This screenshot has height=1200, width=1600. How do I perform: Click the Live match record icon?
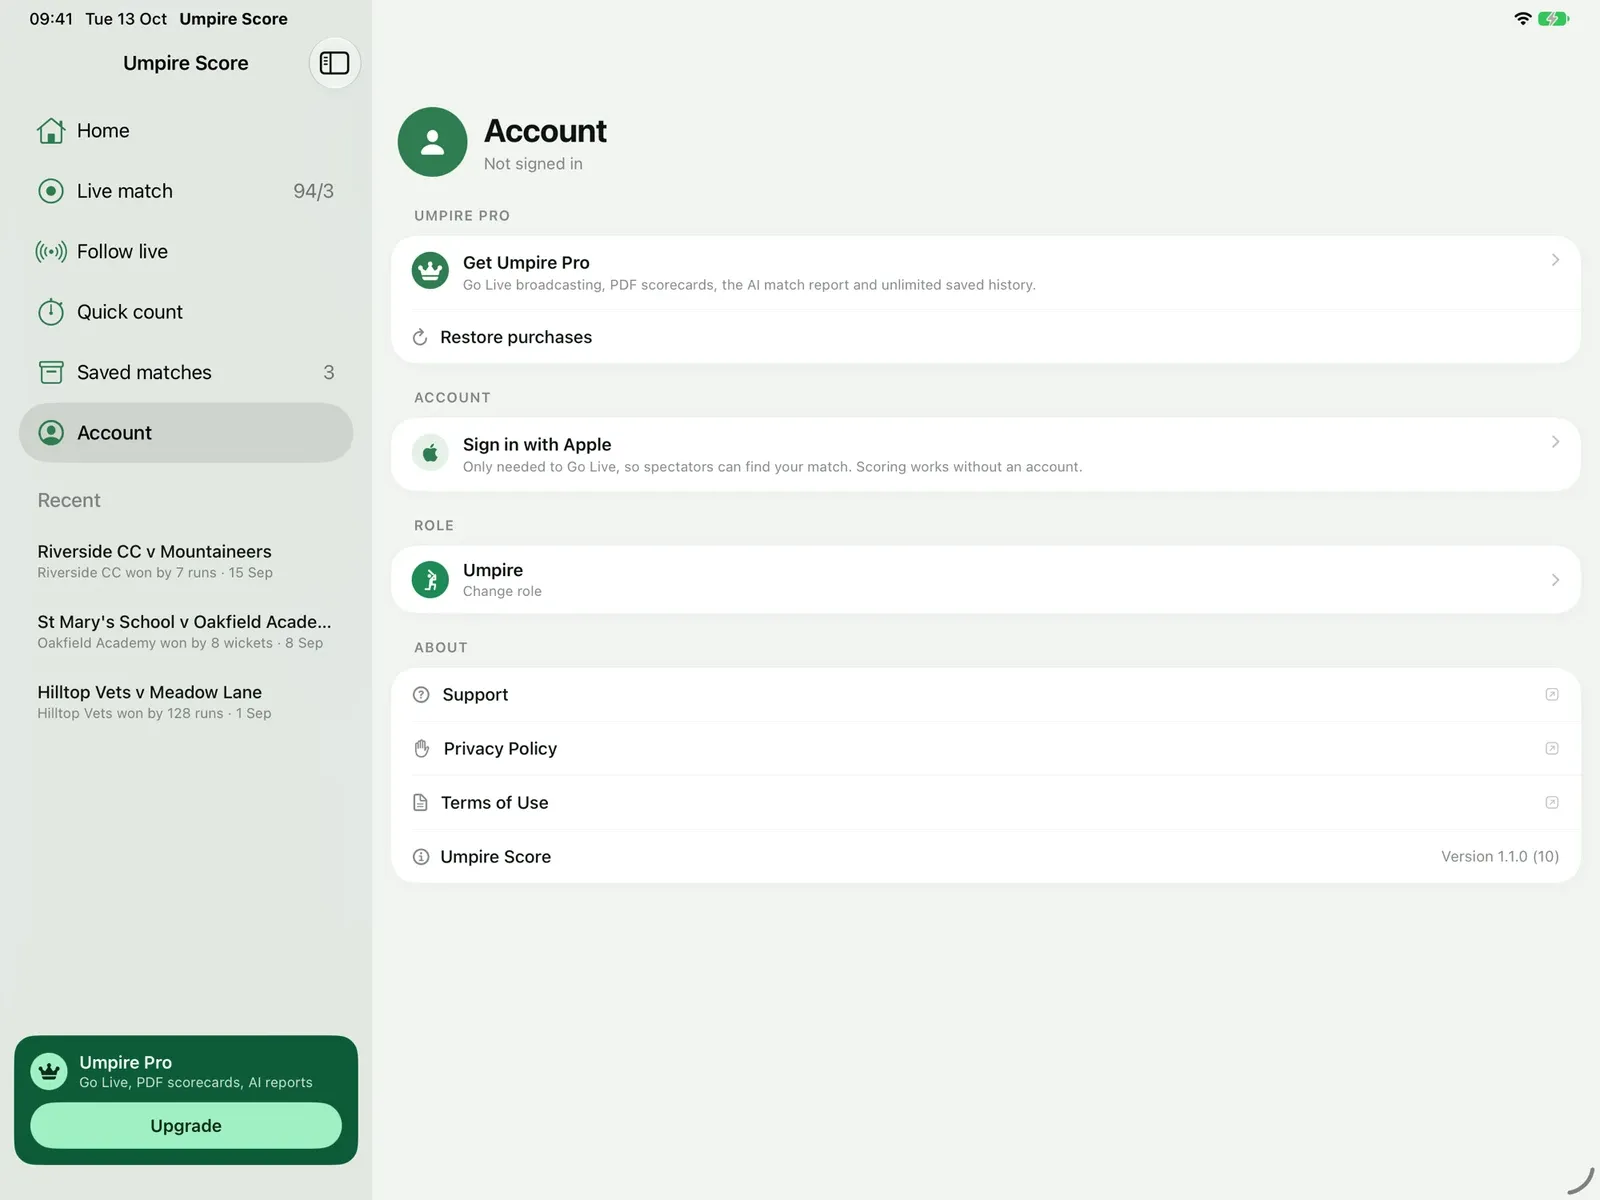(51, 191)
